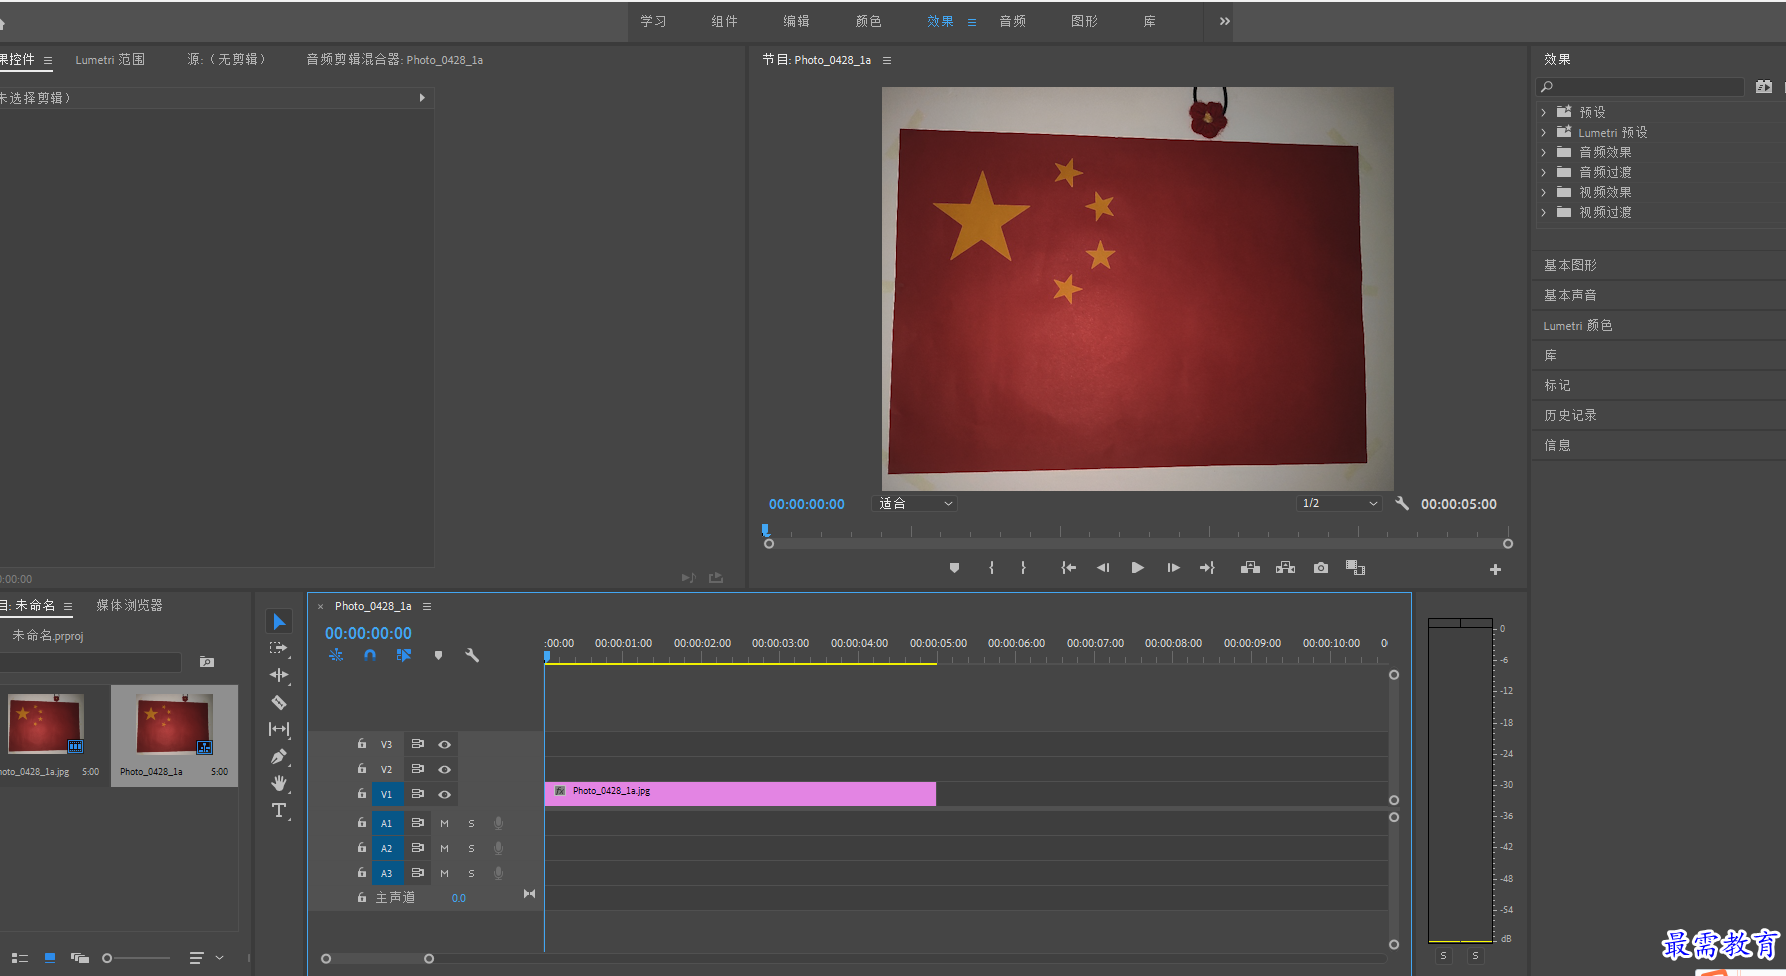Switch to the 组件 workspace
This screenshot has width=1786, height=976.
coord(724,21)
